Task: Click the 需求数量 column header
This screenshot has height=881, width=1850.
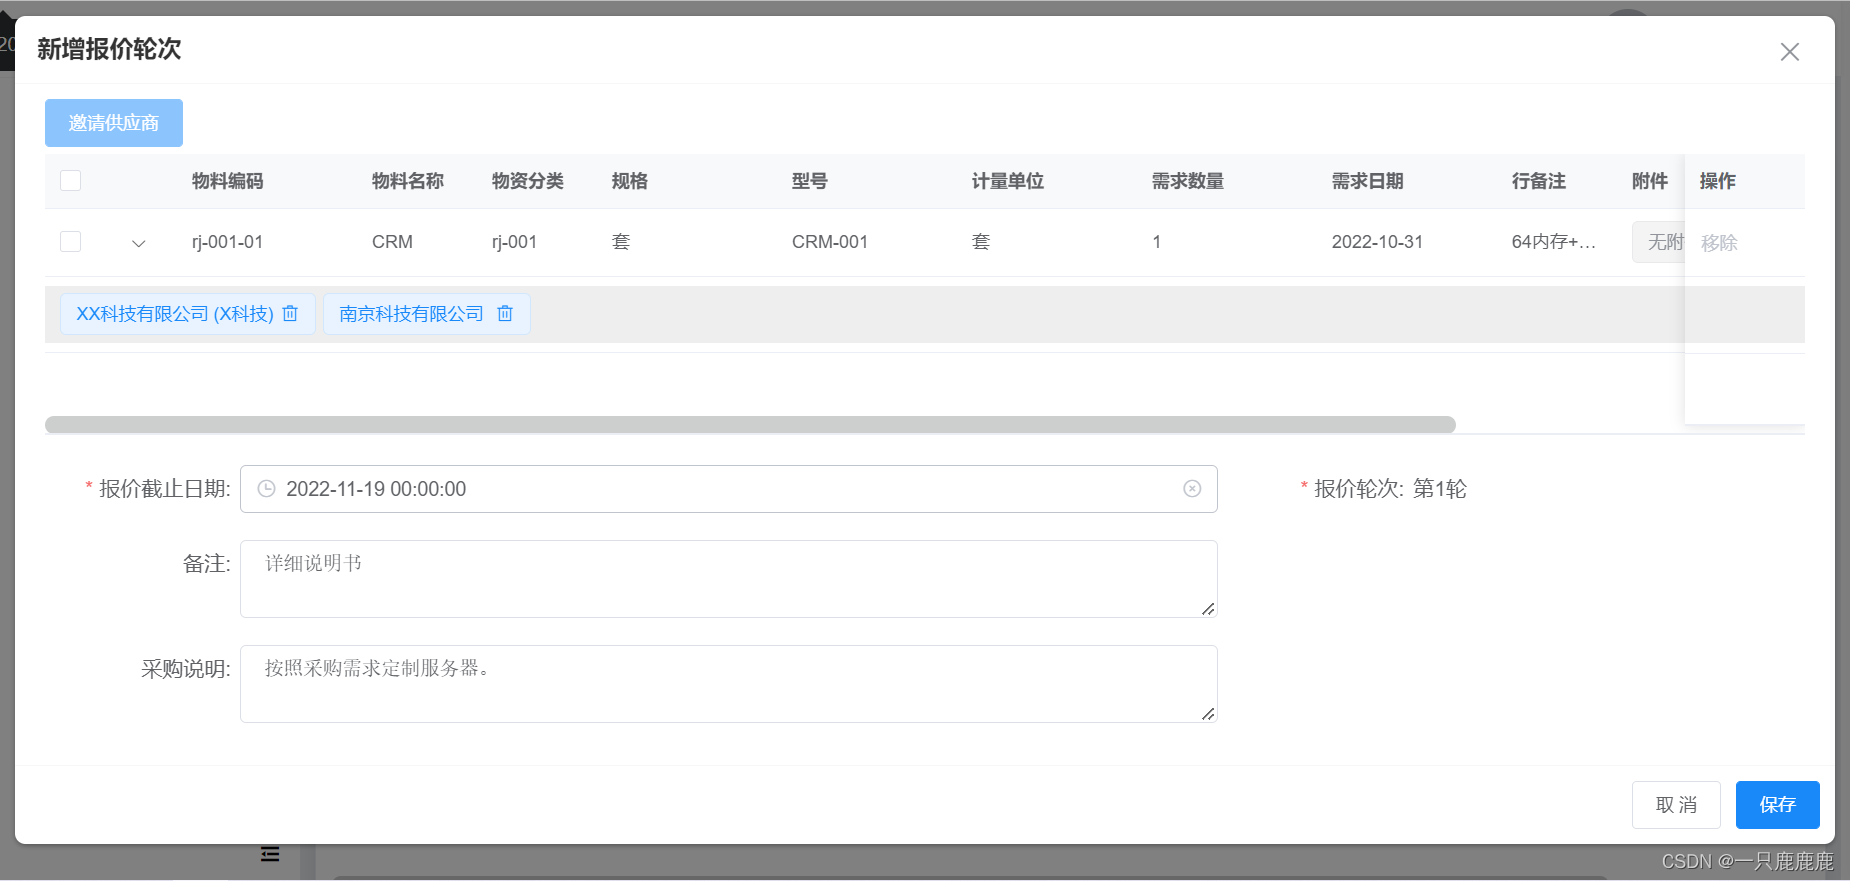Action: 1188,181
